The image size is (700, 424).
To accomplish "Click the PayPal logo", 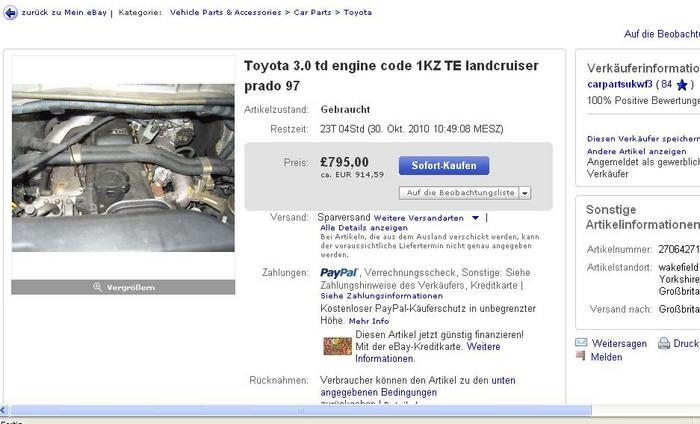I will 339,272.
